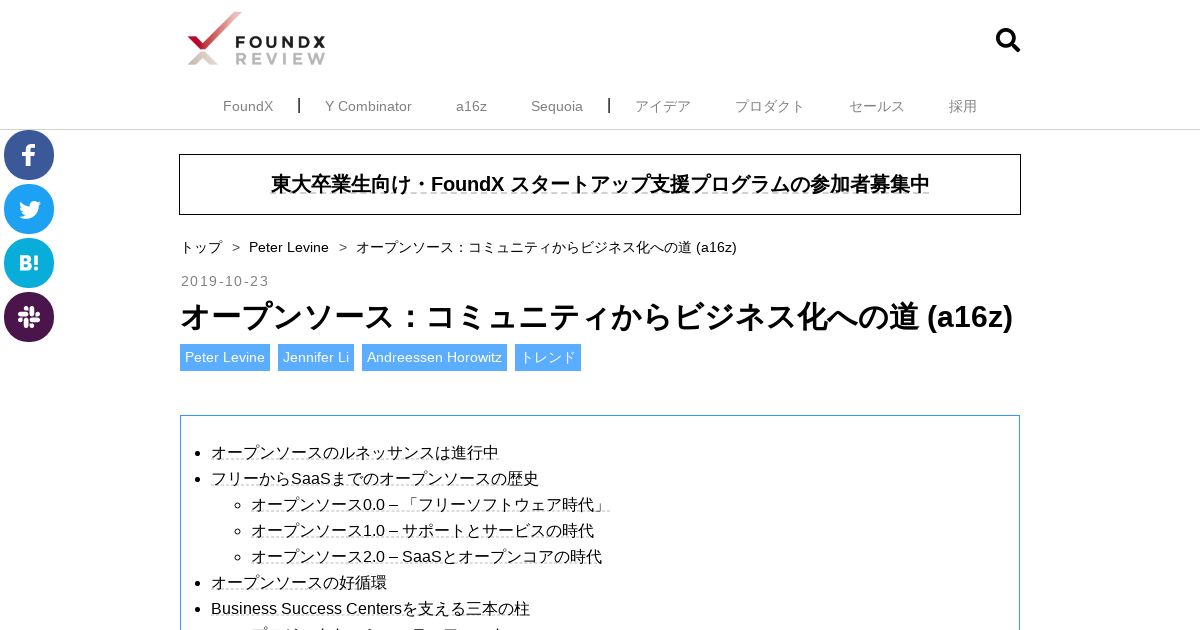The image size is (1200, 630).
Task: Jump to オープンソース1.0 サポートとサービスの時代
Action: 422,531
